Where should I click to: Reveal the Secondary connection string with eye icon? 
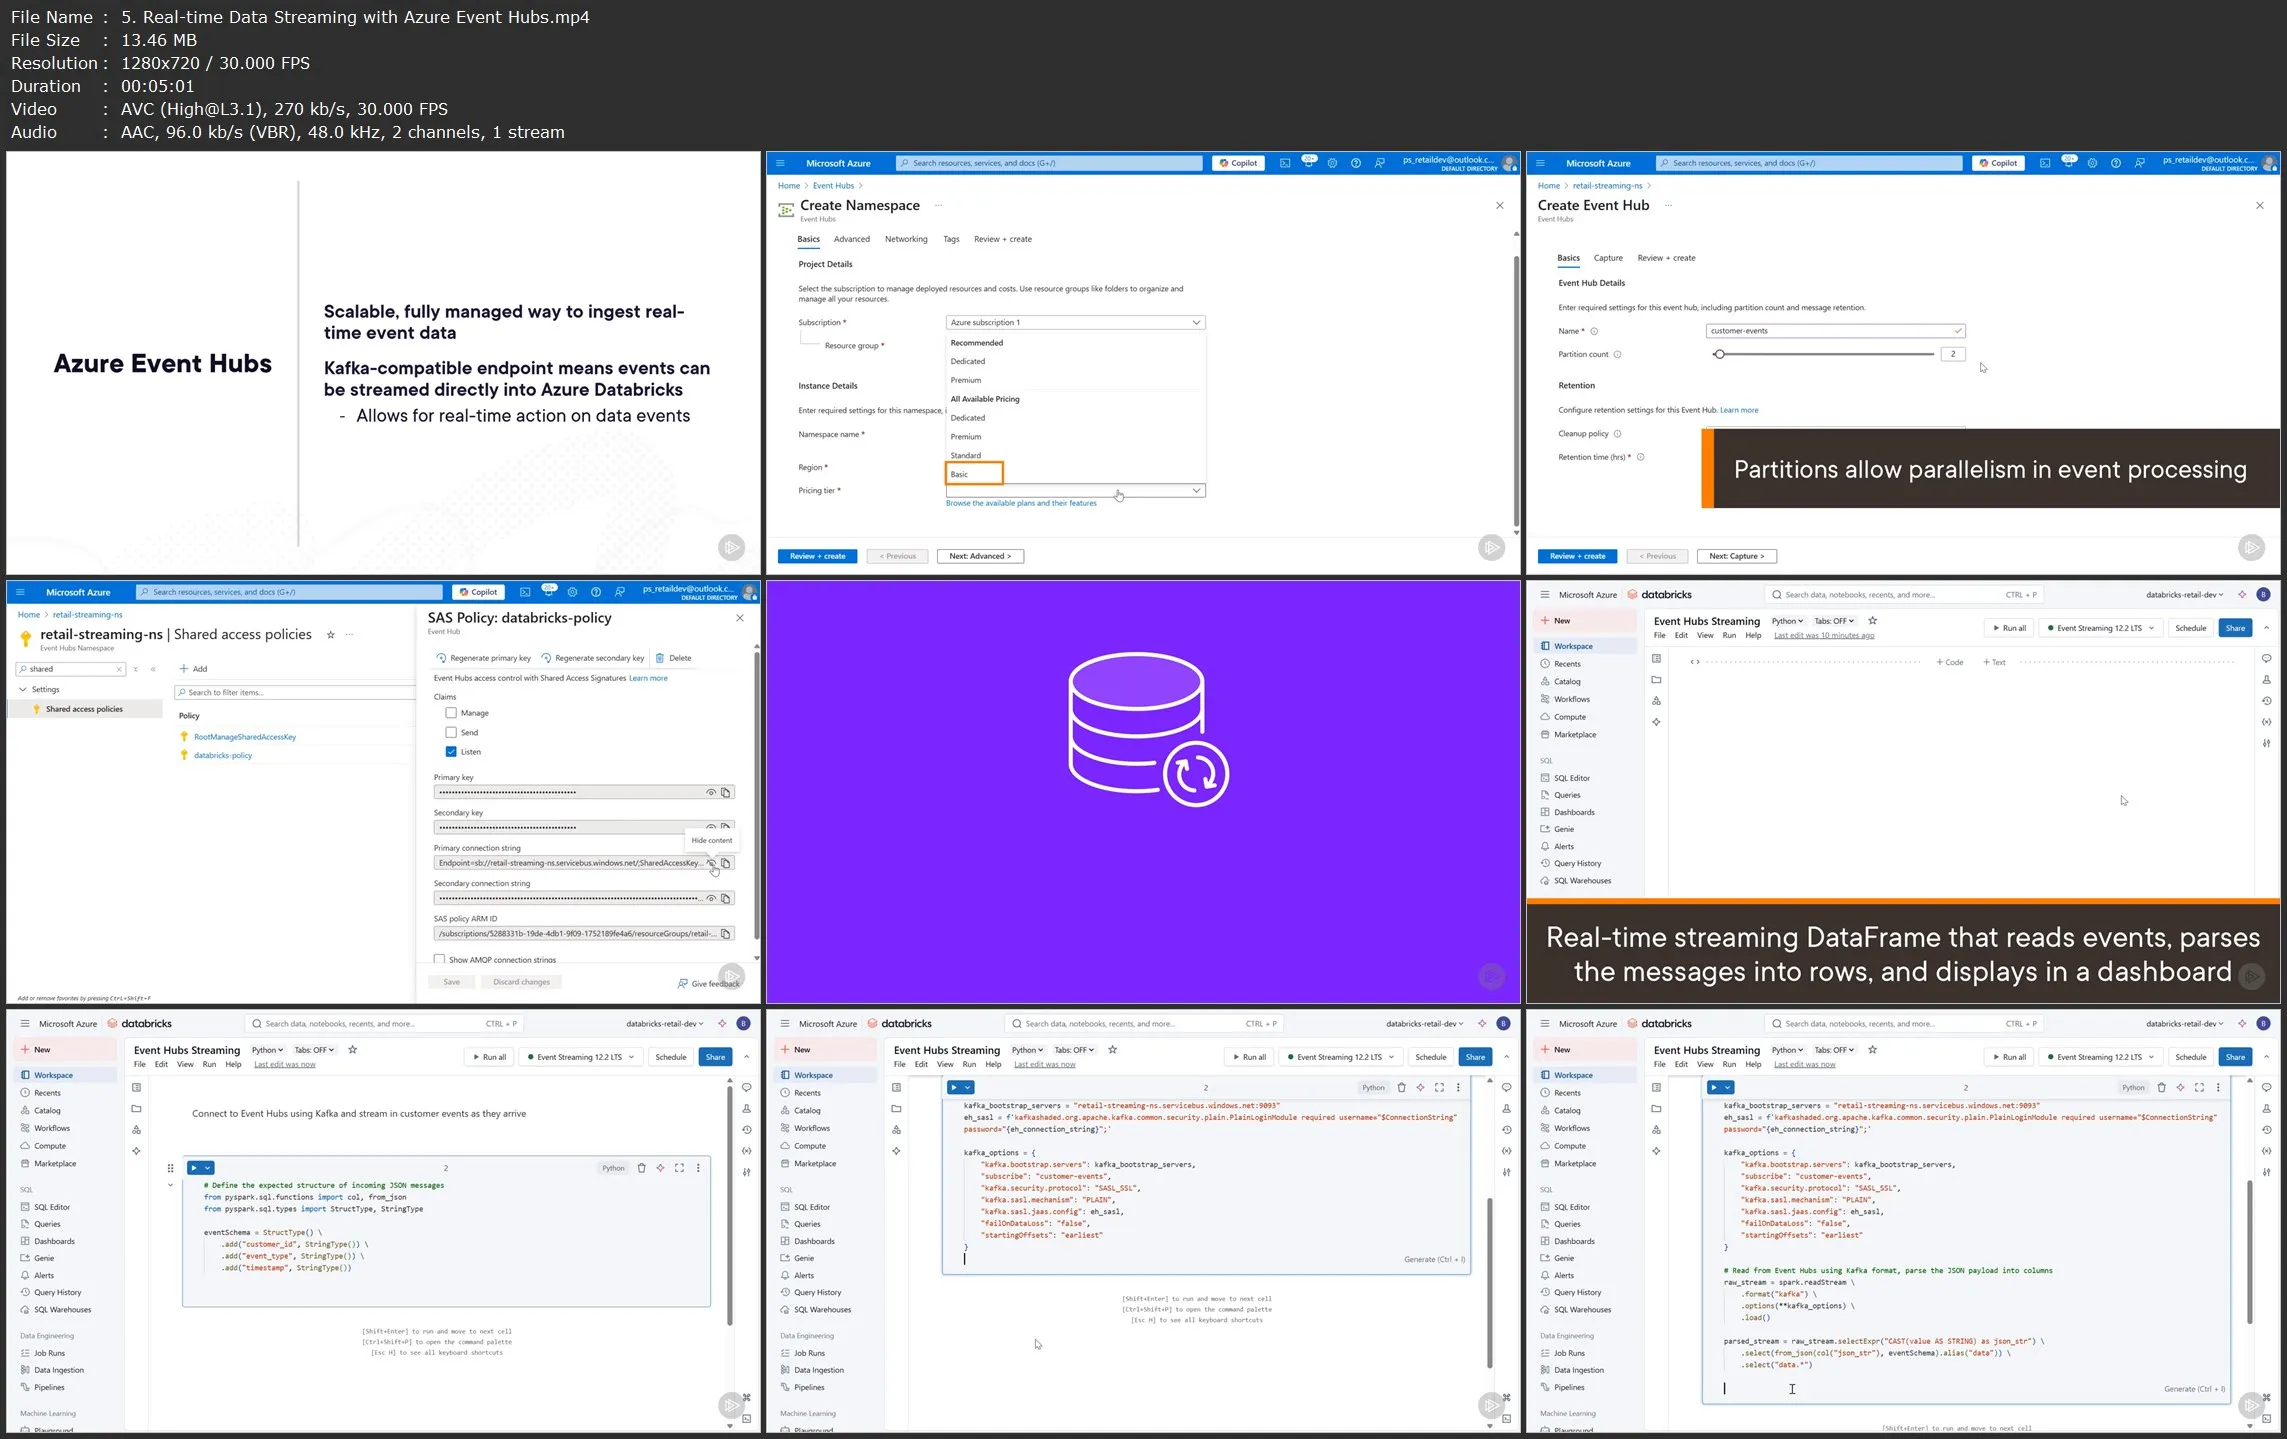coord(711,898)
